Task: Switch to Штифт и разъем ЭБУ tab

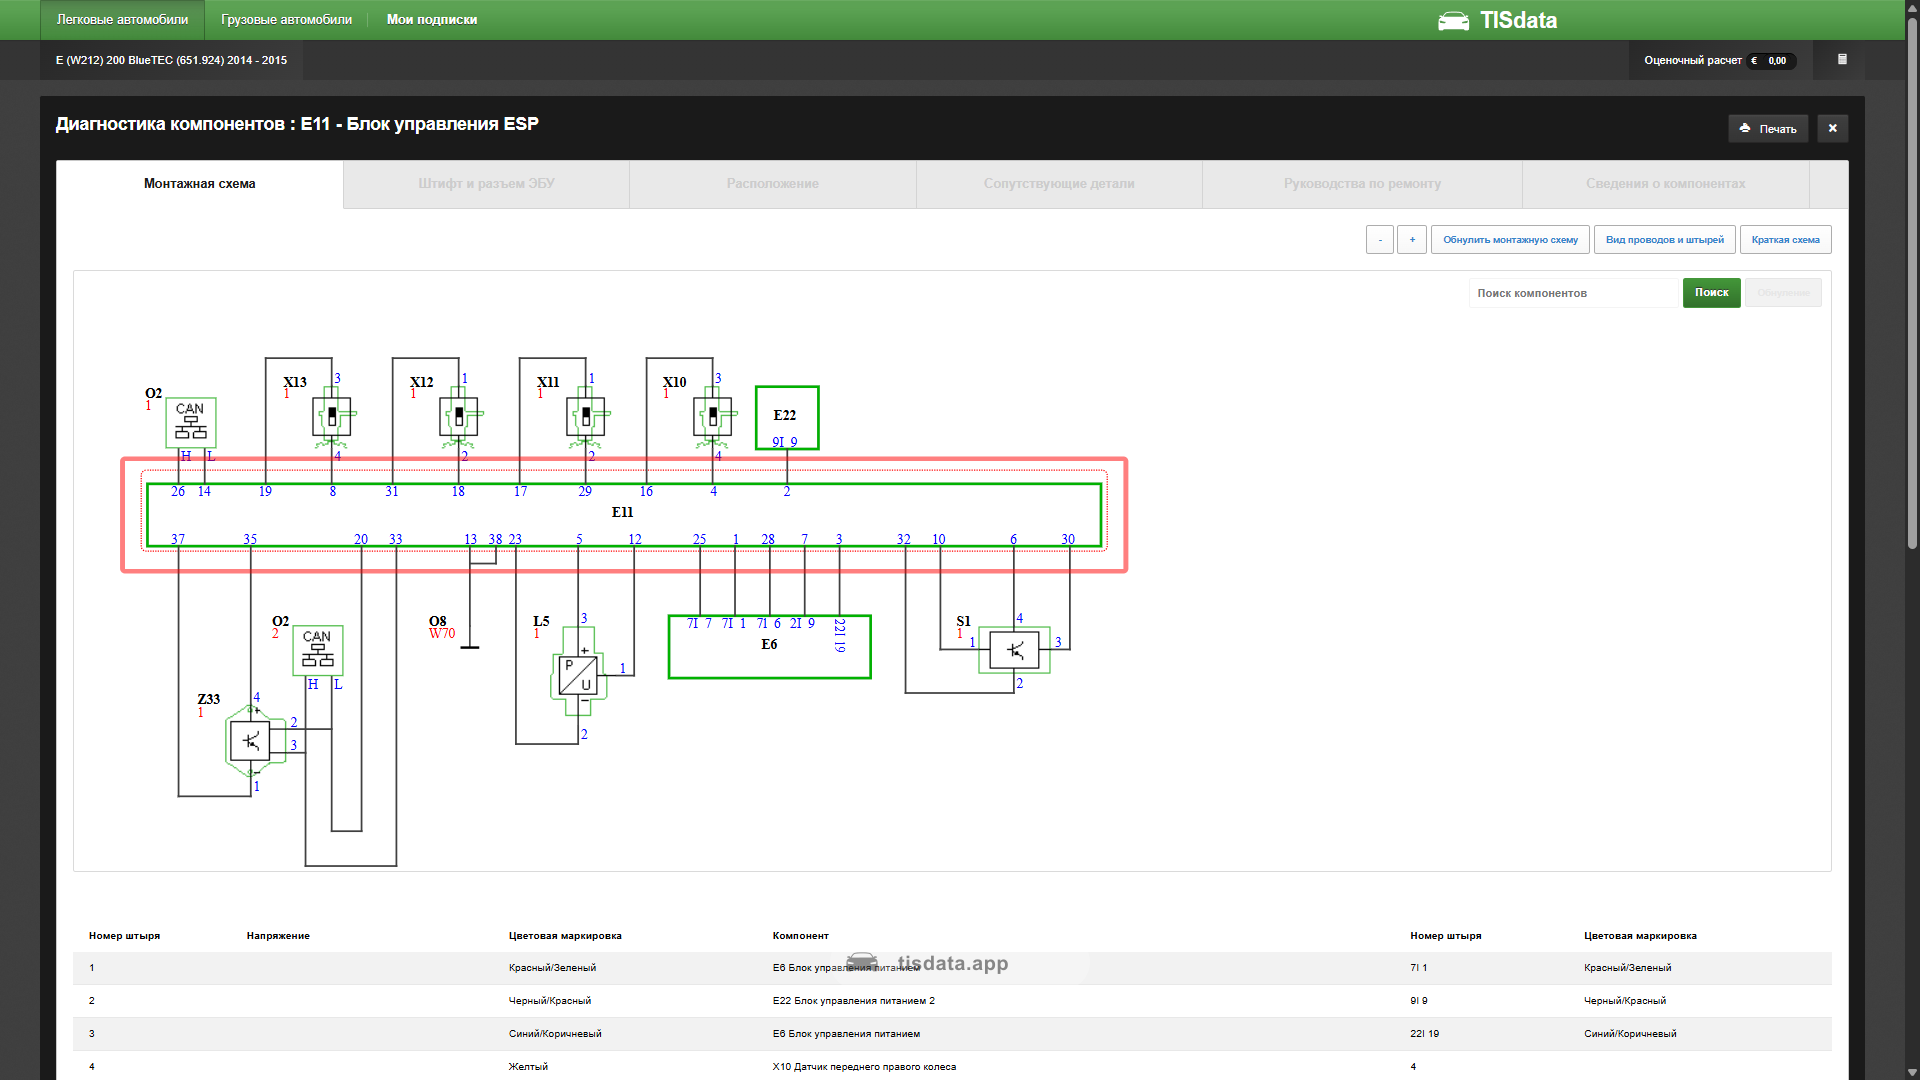Action: click(486, 184)
